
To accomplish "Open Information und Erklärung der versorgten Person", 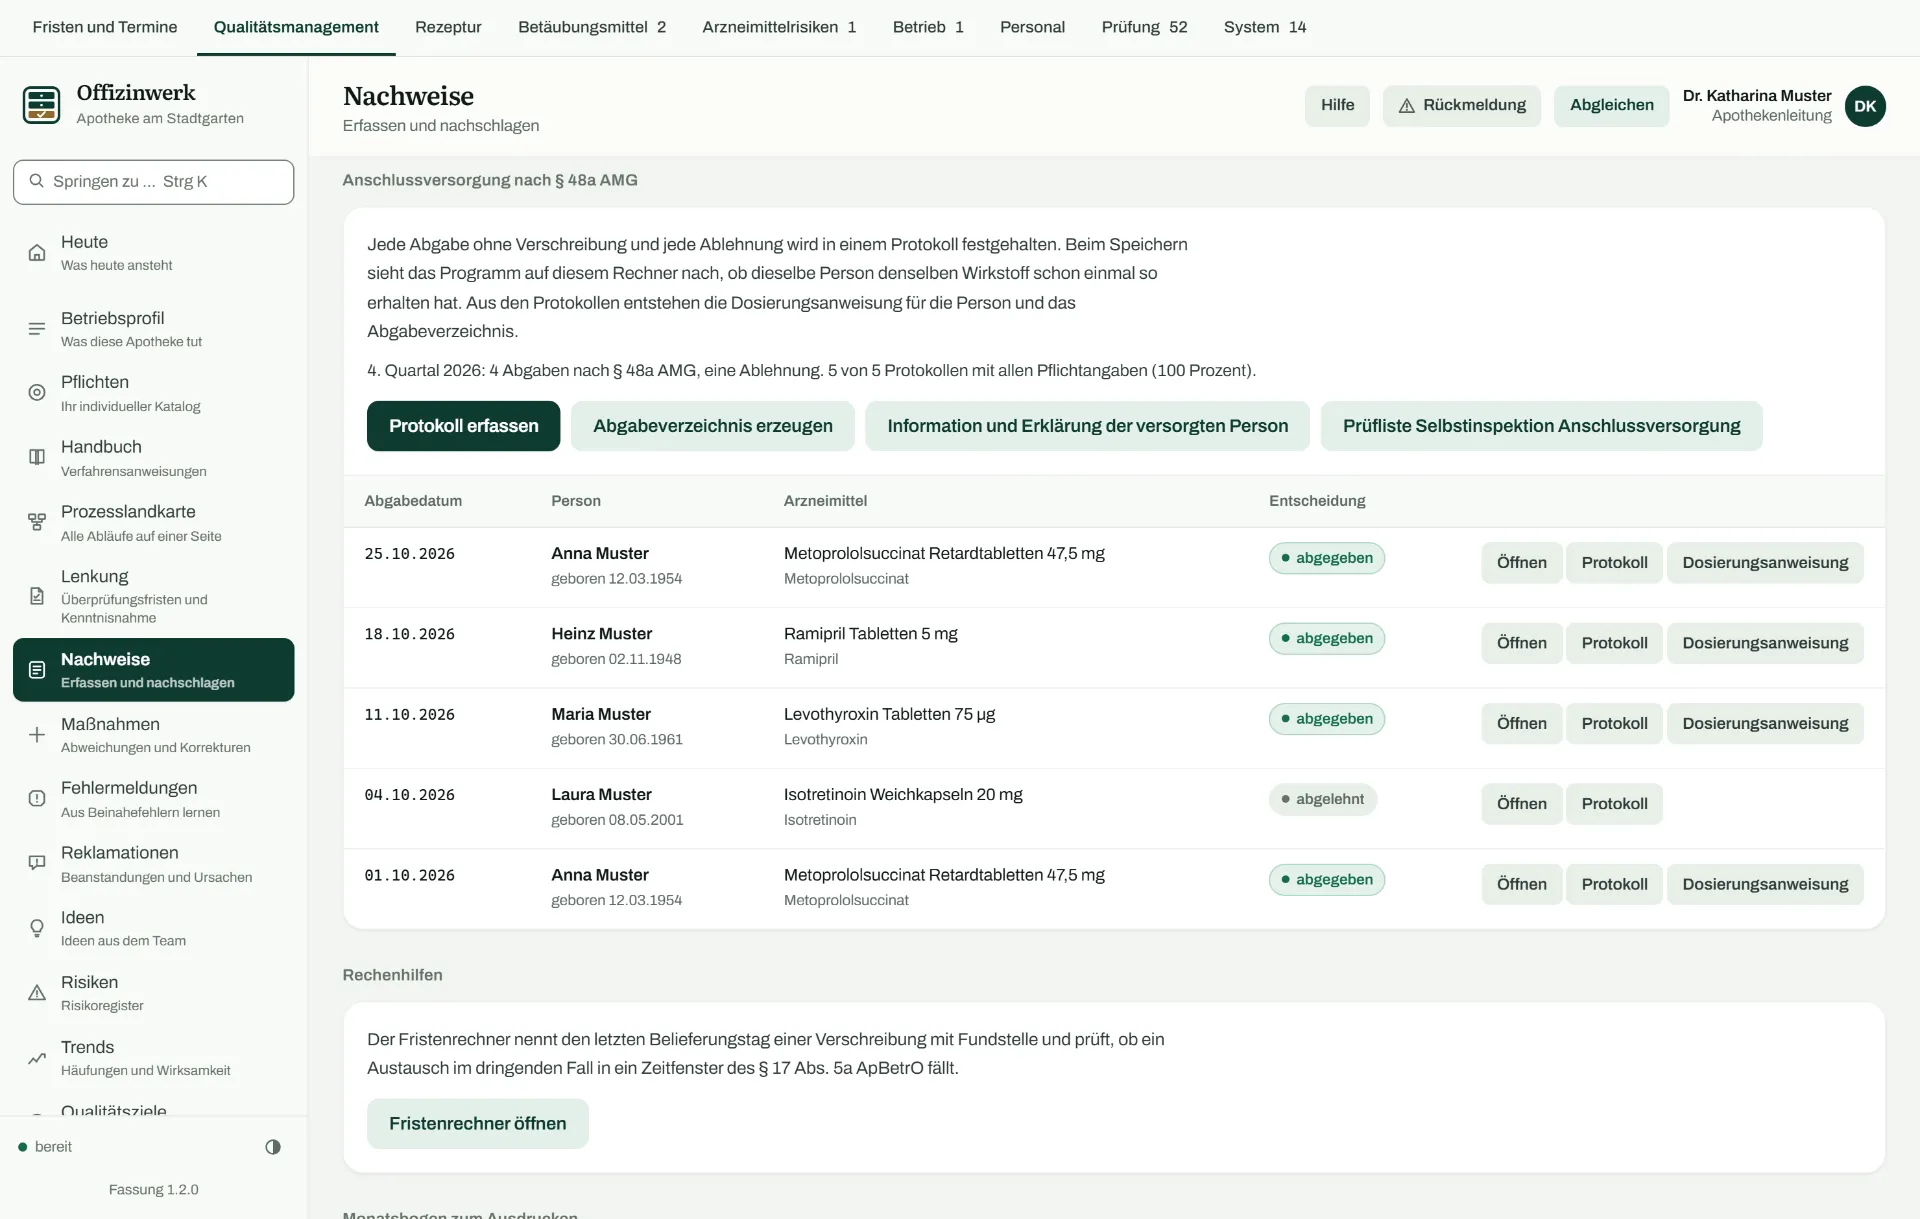I will [x=1087, y=426].
